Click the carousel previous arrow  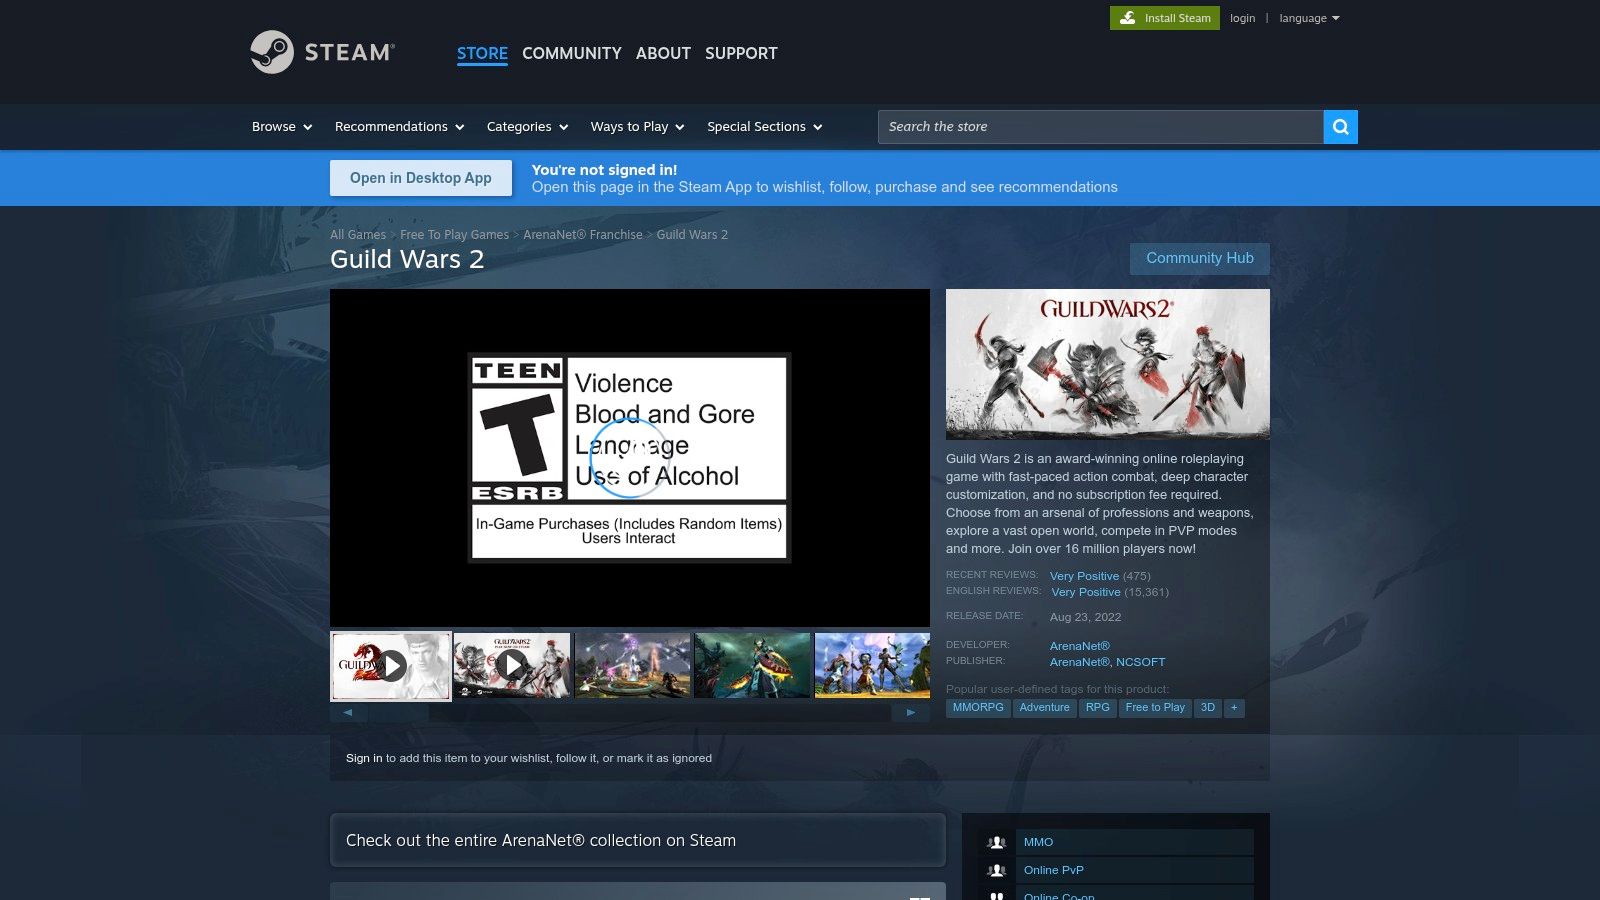click(x=347, y=712)
